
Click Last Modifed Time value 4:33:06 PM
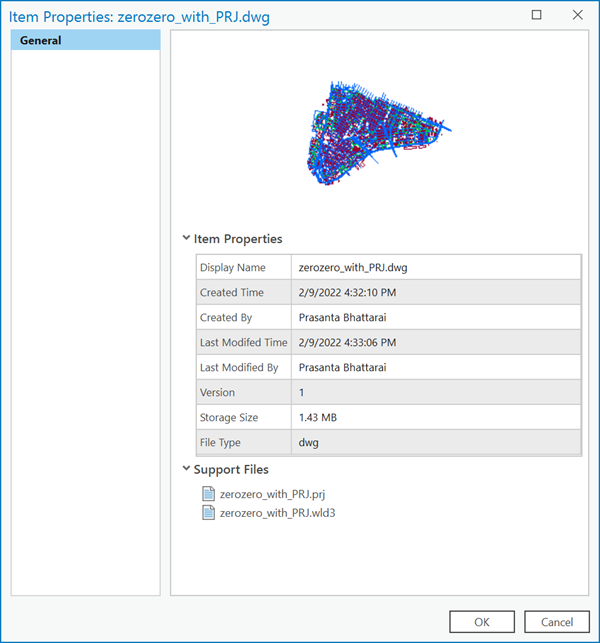tap(347, 342)
